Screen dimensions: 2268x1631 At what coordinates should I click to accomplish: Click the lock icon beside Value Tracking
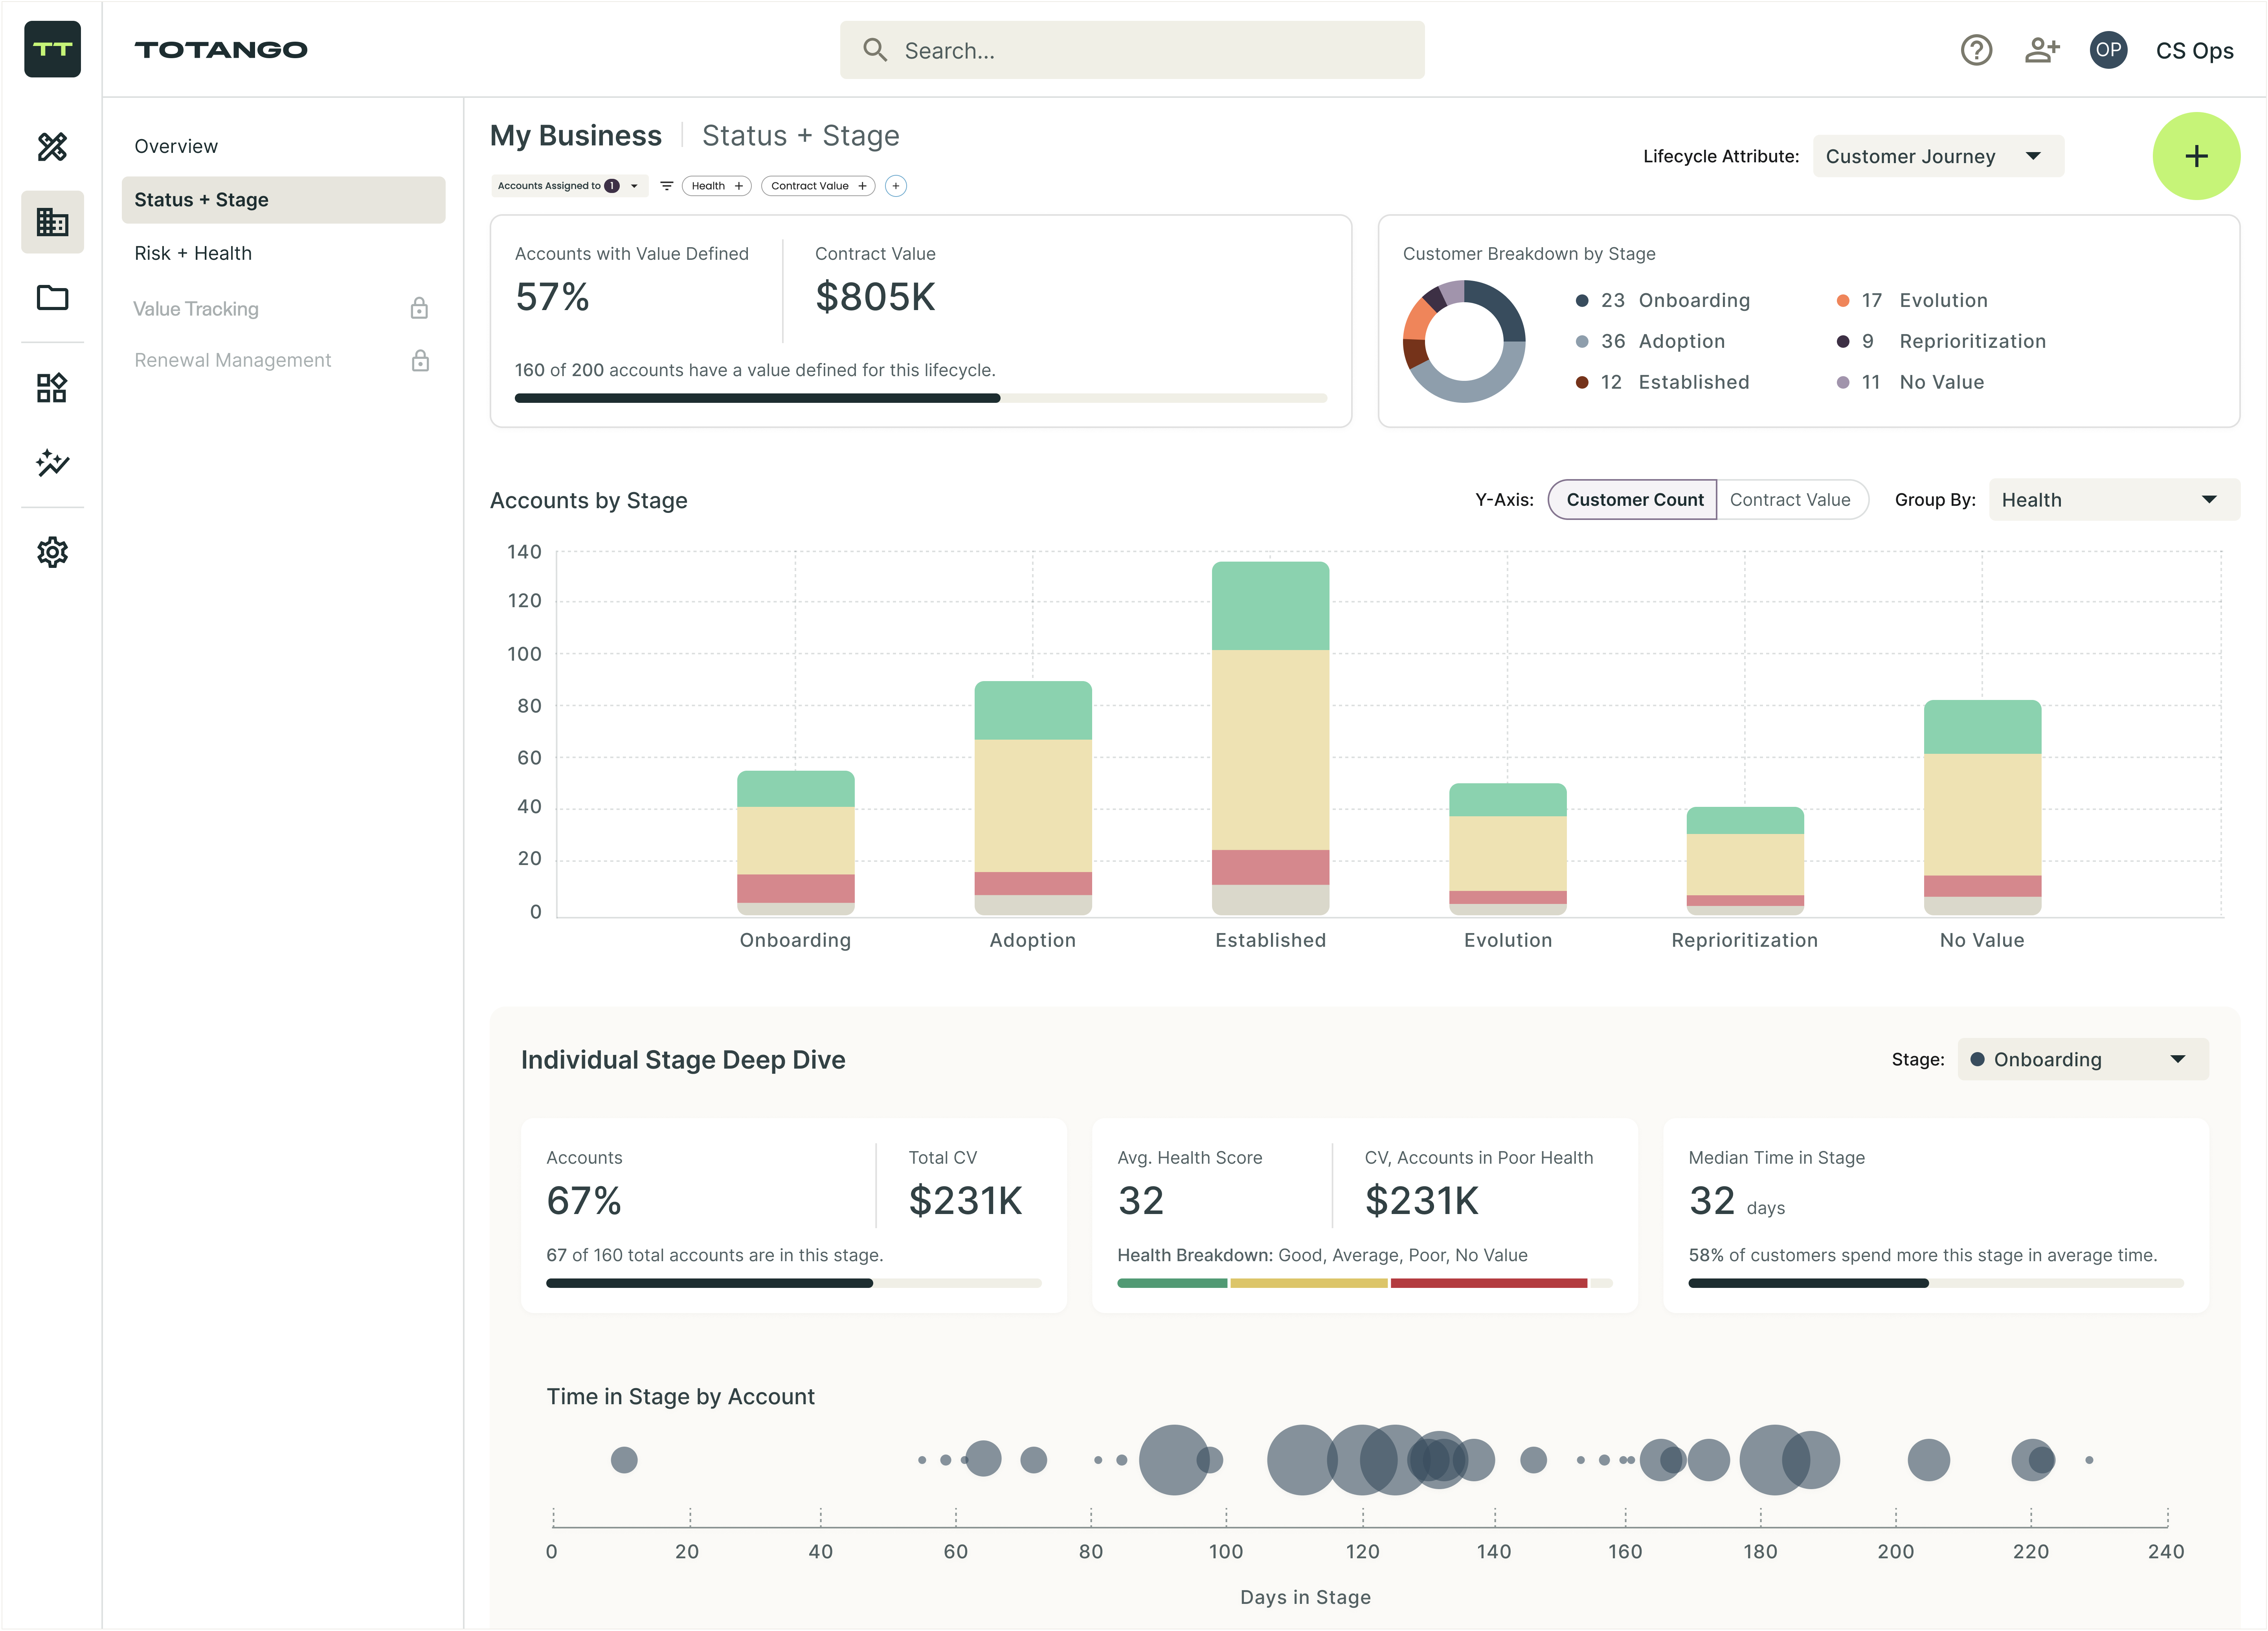[419, 308]
